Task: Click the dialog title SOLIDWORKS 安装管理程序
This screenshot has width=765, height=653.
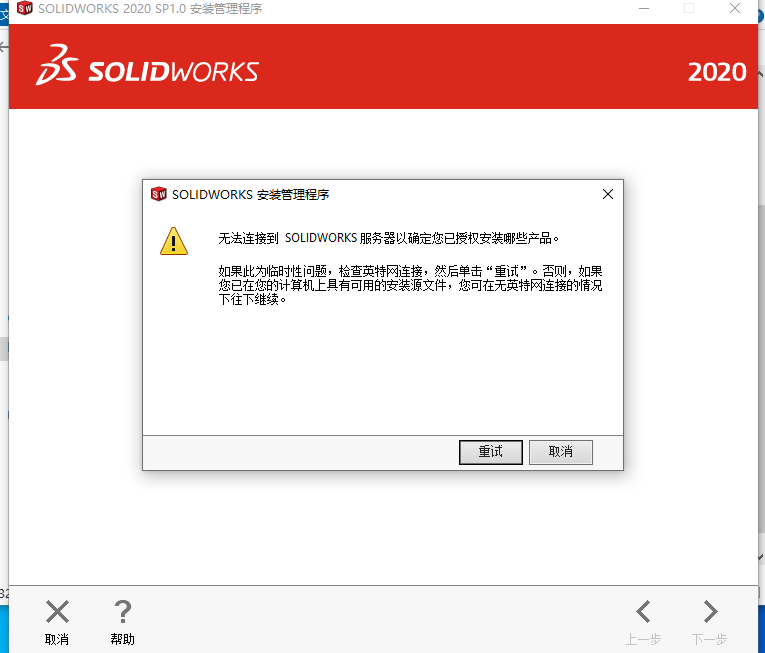Action: (x=250, y=195)
